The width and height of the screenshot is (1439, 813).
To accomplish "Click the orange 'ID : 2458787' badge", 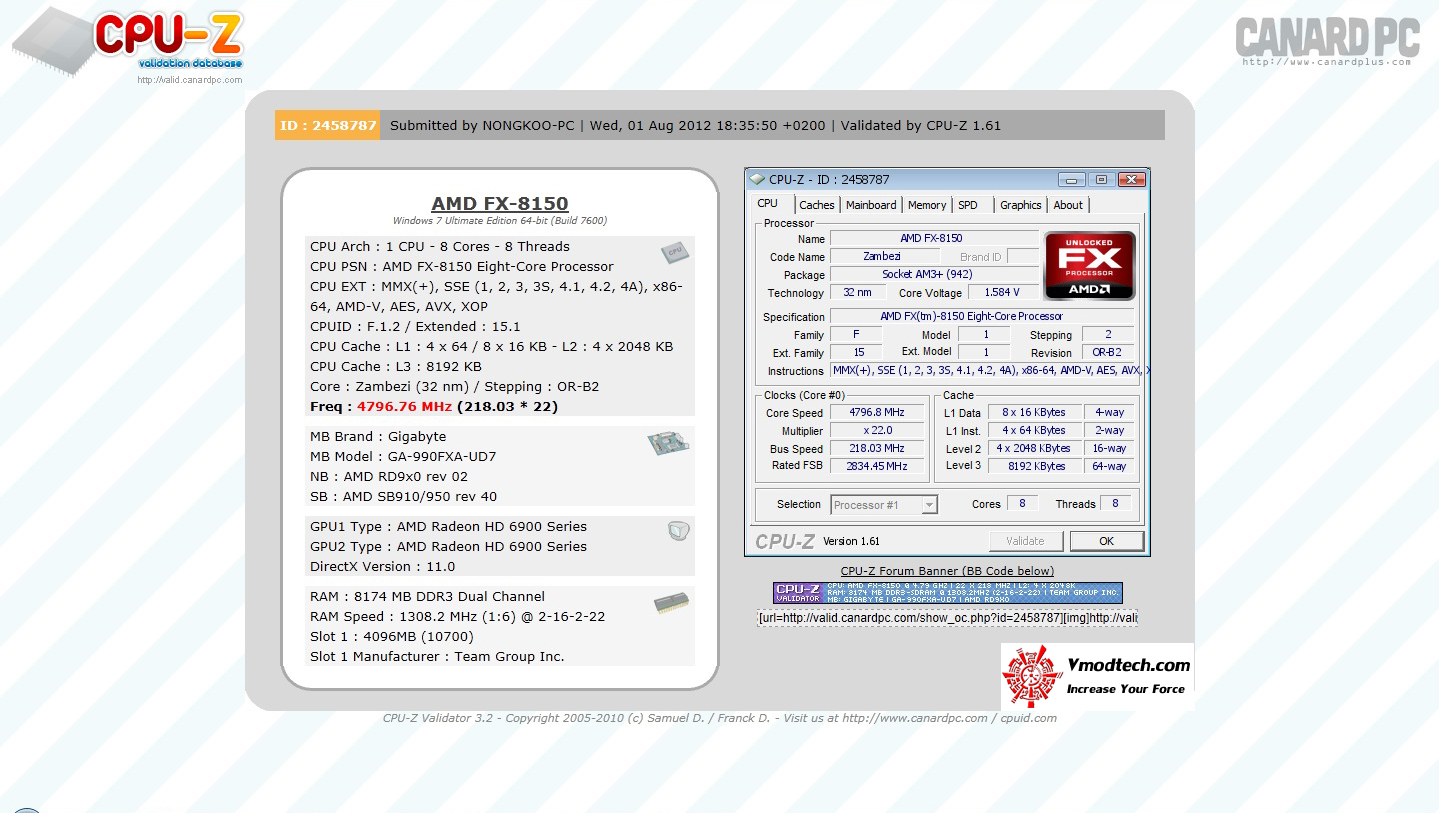I will click(x=328, y=125).
